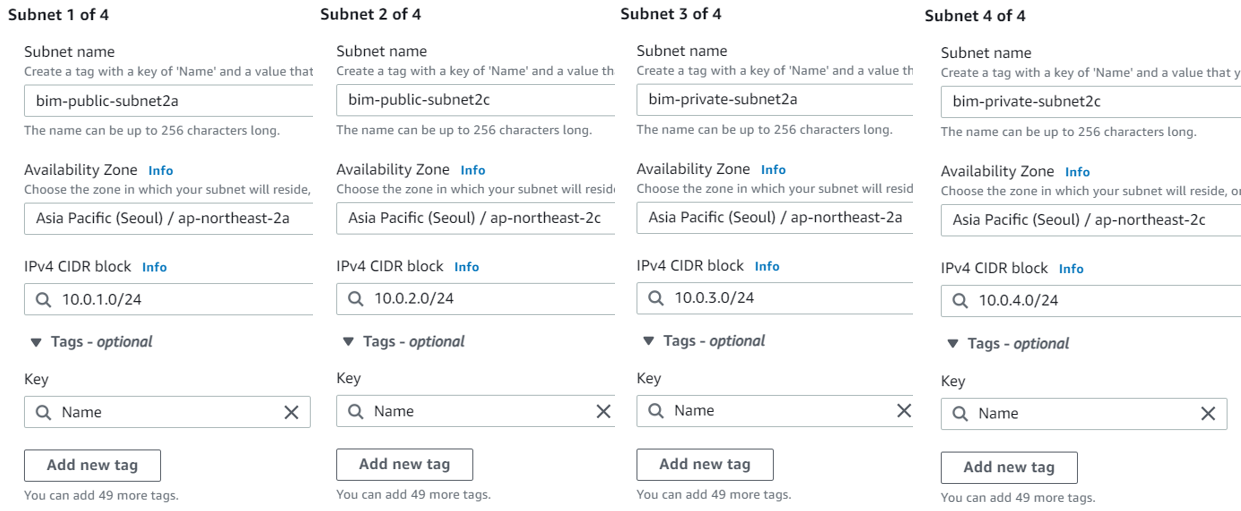The image size is (1241, 511).
Task: Collapse the Tags section of Subnet 2
Action: [348, 342]
